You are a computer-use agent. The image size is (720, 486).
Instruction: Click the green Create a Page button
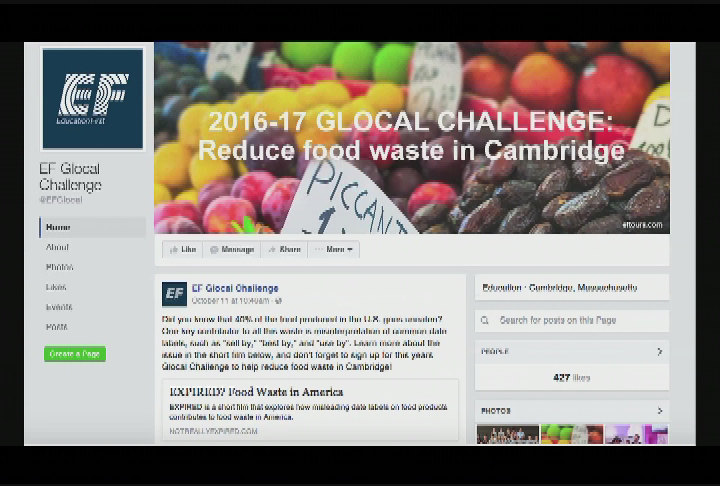pyautogui.click(x=75, y=354)
